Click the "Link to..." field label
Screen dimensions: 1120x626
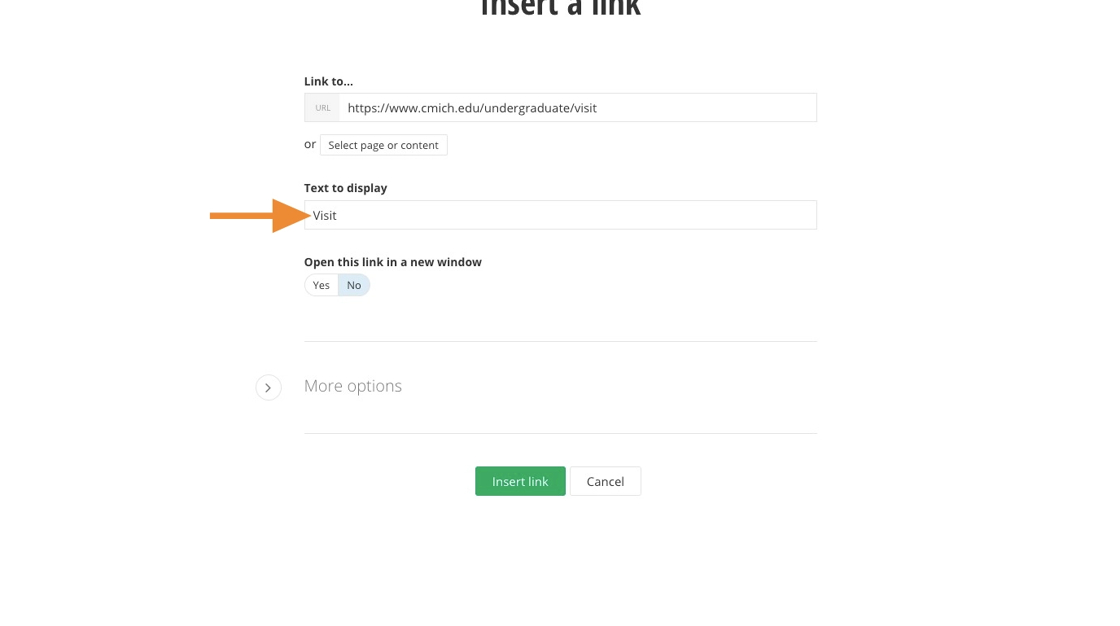[x=328, y=81]
